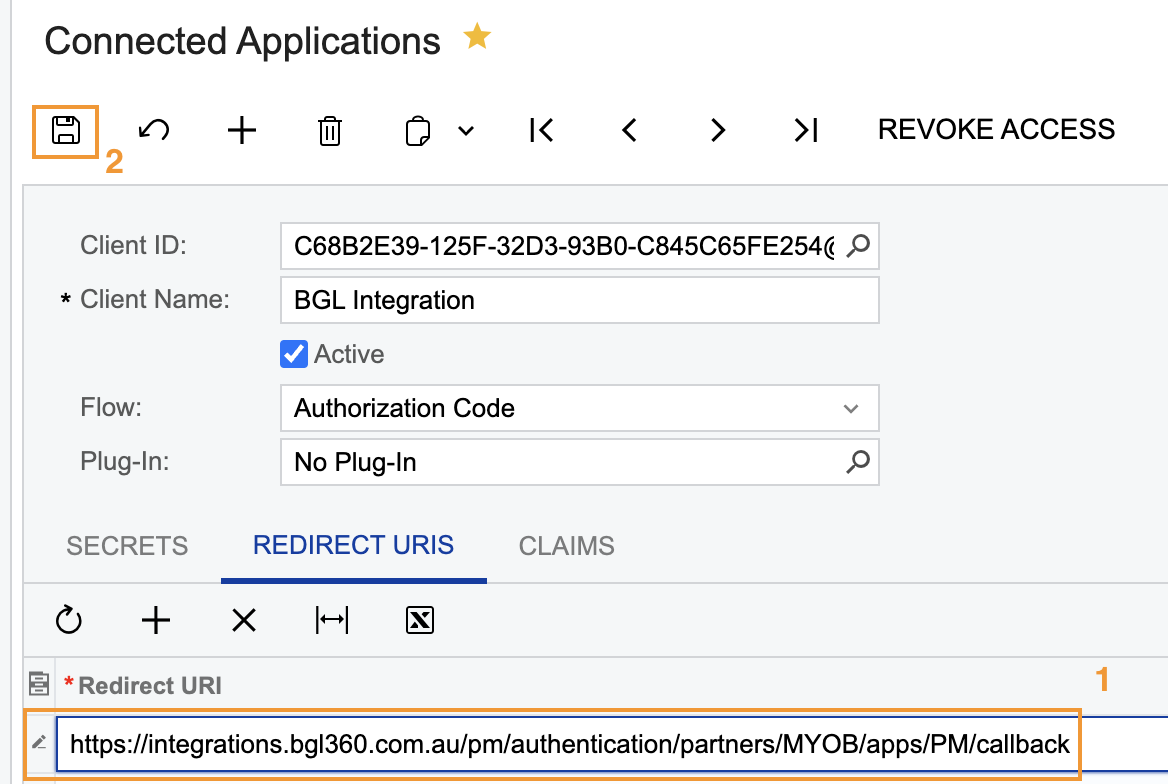The width and height of the screenshot is (1168, 784).
Task: Sort by the Redirect URI column header
Action: click(x=150, y=685)
